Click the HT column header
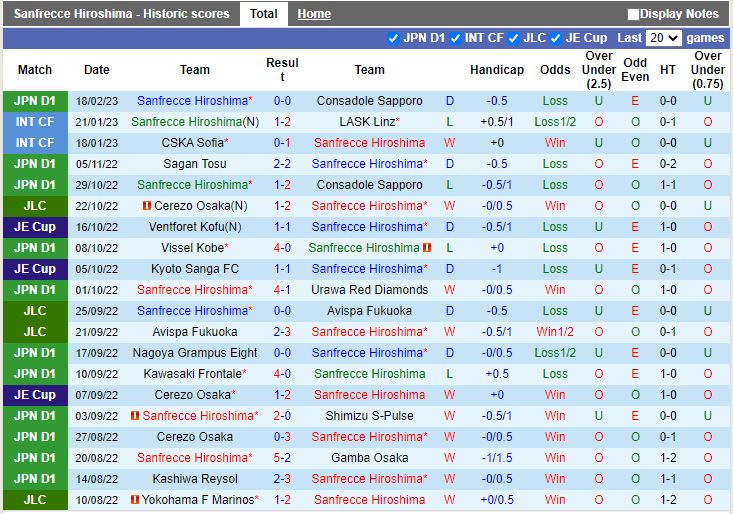The width and height of the screenshot is (733, 514). tap(668, 70)
